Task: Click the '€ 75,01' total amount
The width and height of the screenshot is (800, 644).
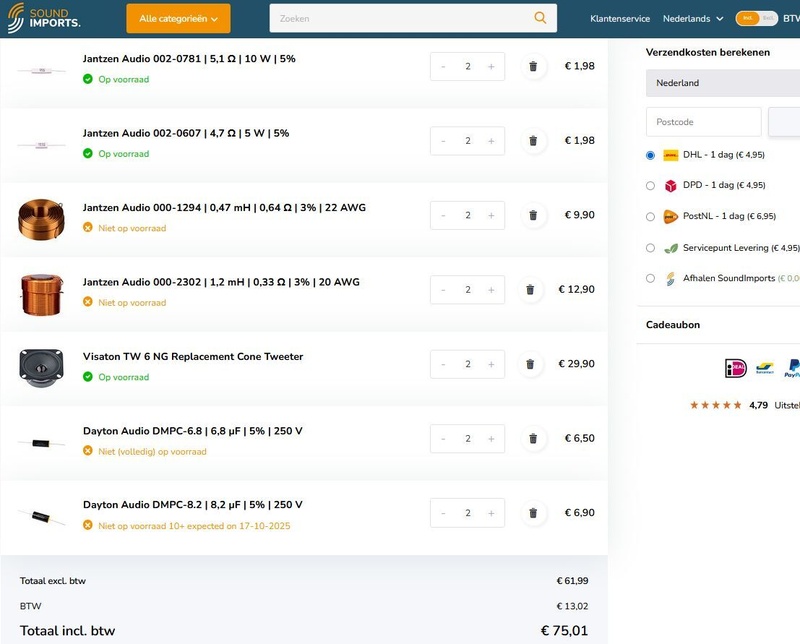Action: (564, 631)
